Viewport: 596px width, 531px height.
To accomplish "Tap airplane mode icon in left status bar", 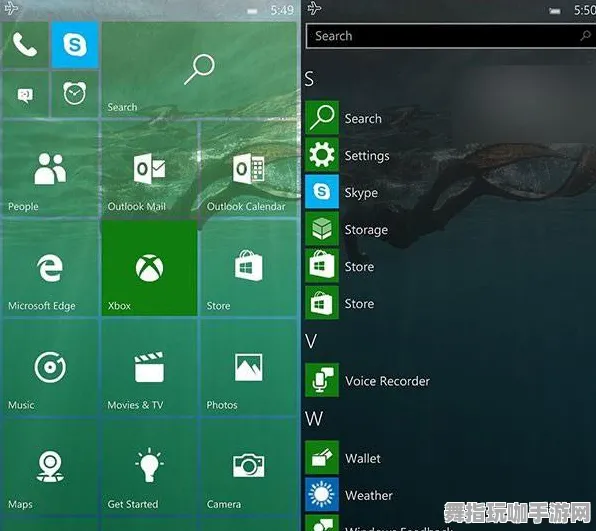I will (x=11, y=8).
